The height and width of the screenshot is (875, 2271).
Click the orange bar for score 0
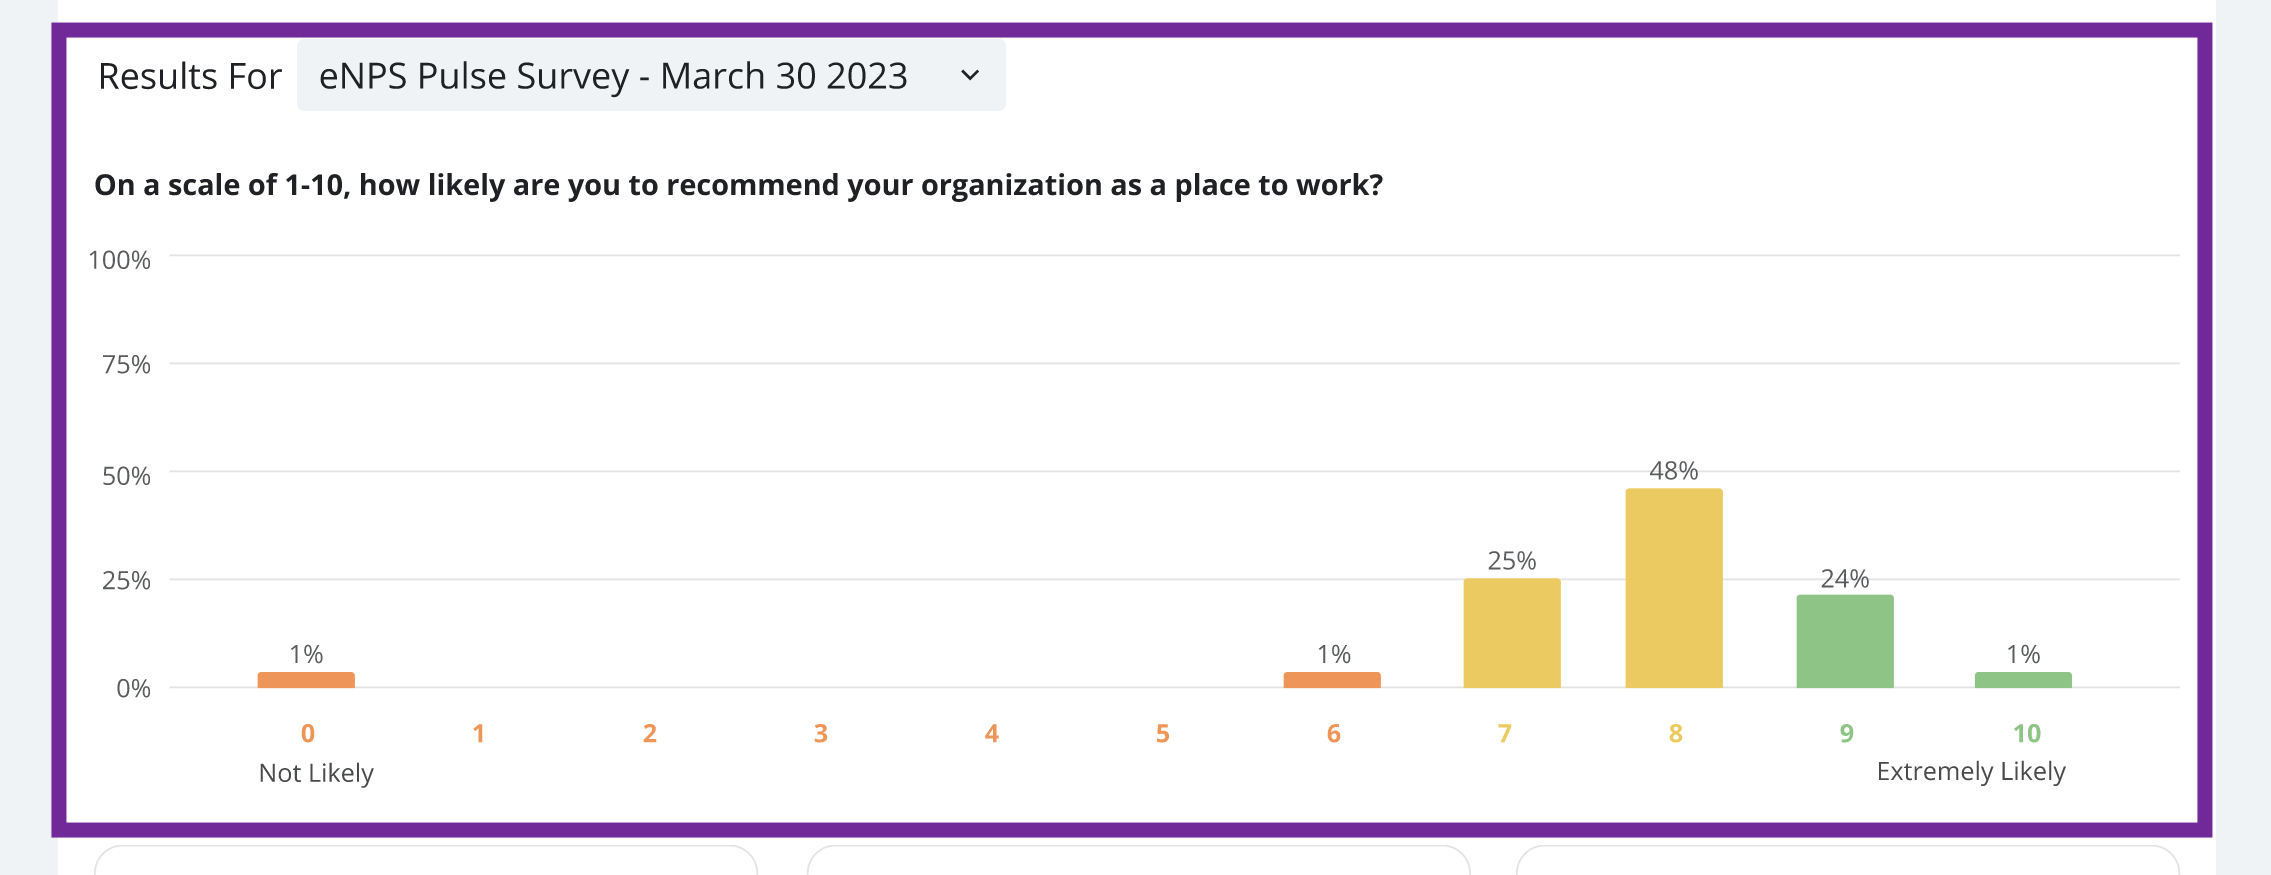[306, 680]
